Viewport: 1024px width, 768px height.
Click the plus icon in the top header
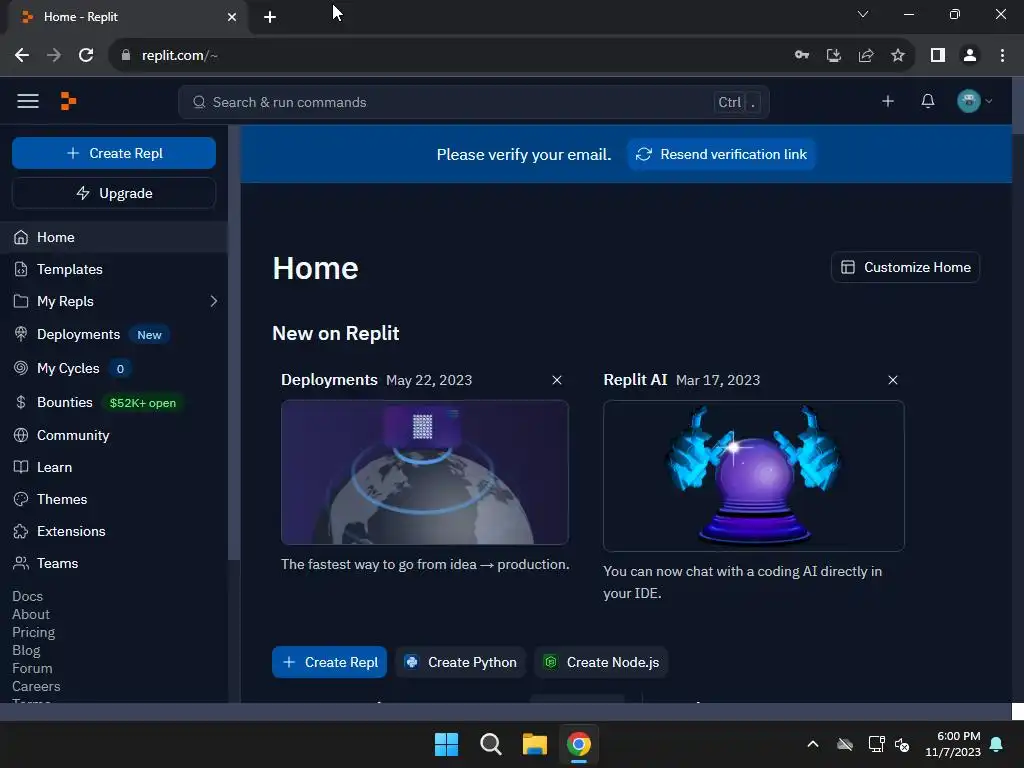coord(888,101)
